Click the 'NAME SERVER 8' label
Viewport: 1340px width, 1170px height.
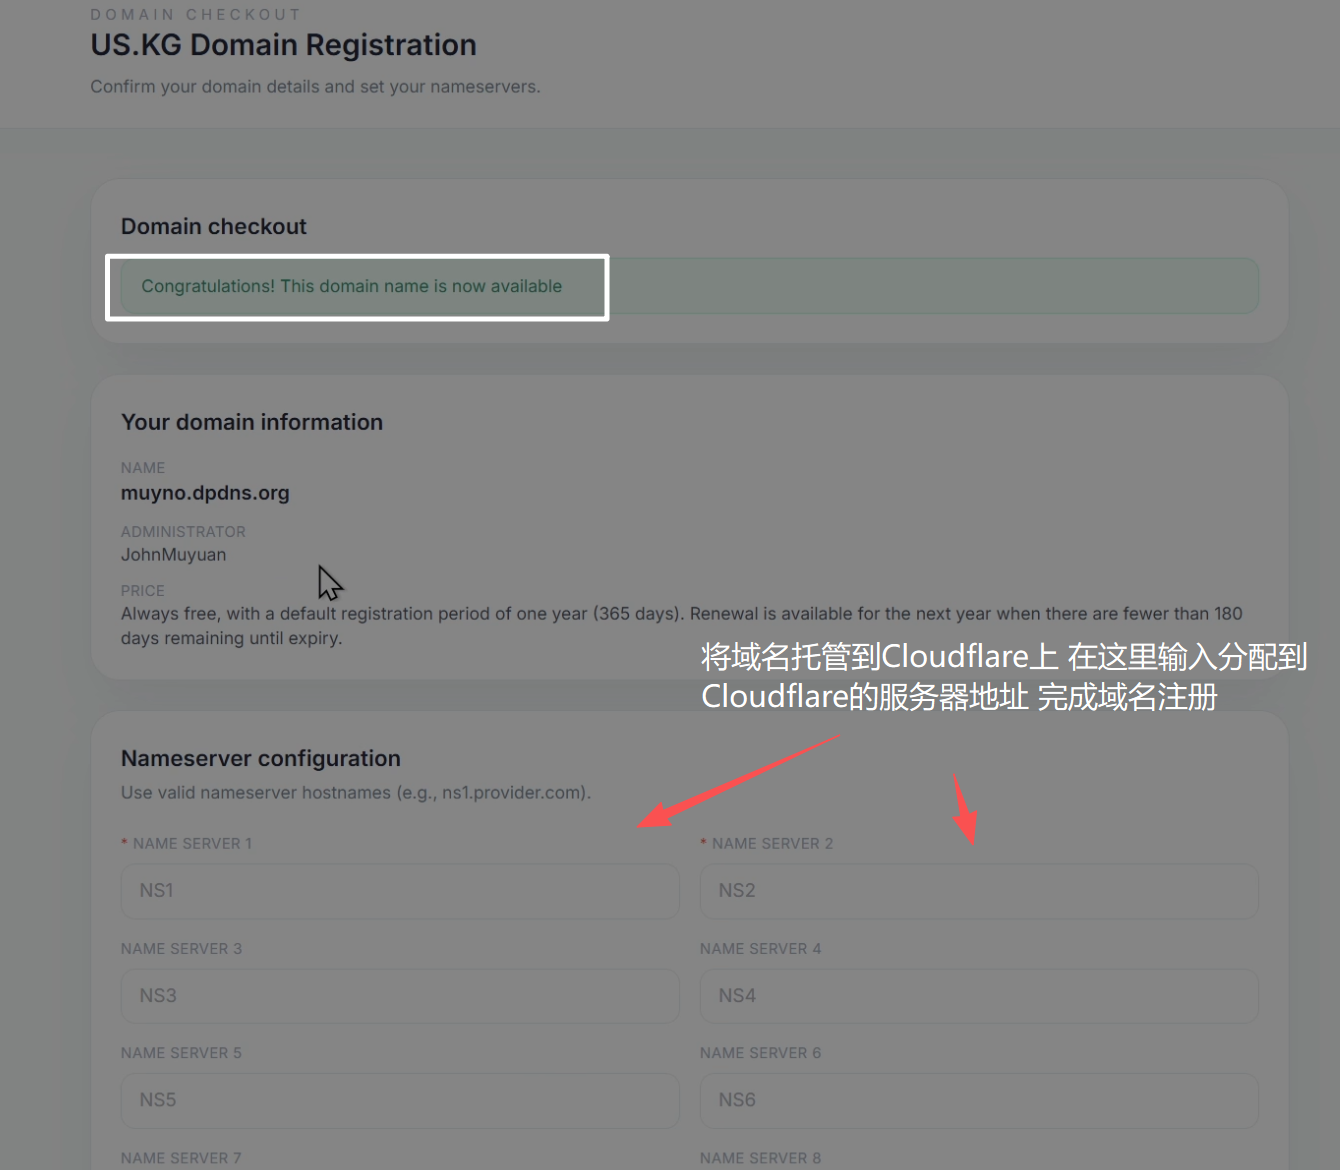[x=760, y=1158]
